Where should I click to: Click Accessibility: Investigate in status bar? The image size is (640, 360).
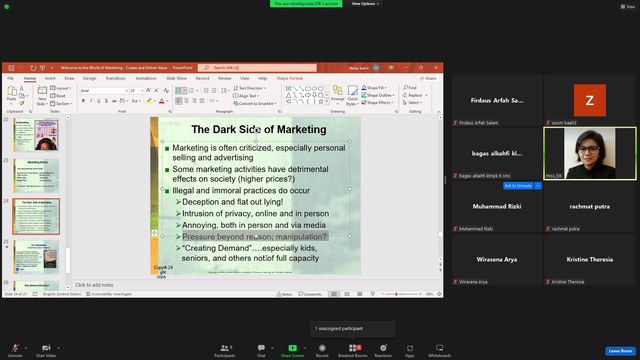[x=109, y=294]
